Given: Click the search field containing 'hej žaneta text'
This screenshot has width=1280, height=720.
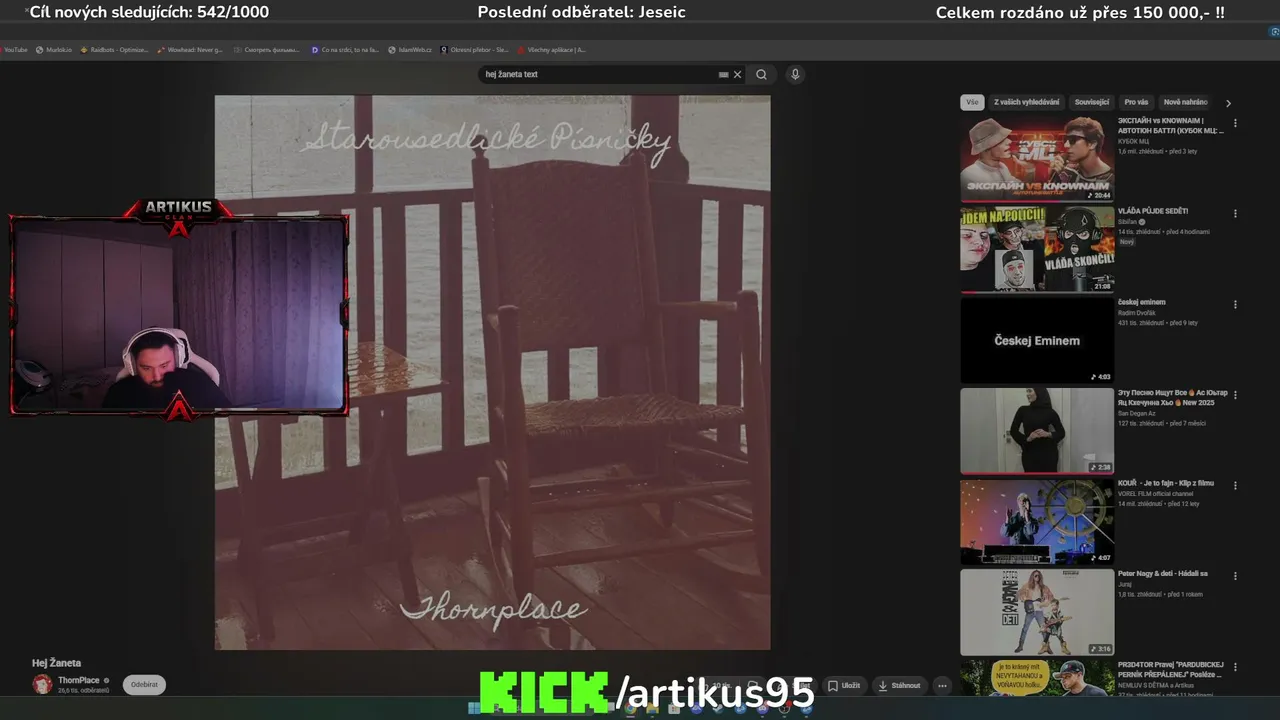Looking at the screenshot, I should [611, 74].
